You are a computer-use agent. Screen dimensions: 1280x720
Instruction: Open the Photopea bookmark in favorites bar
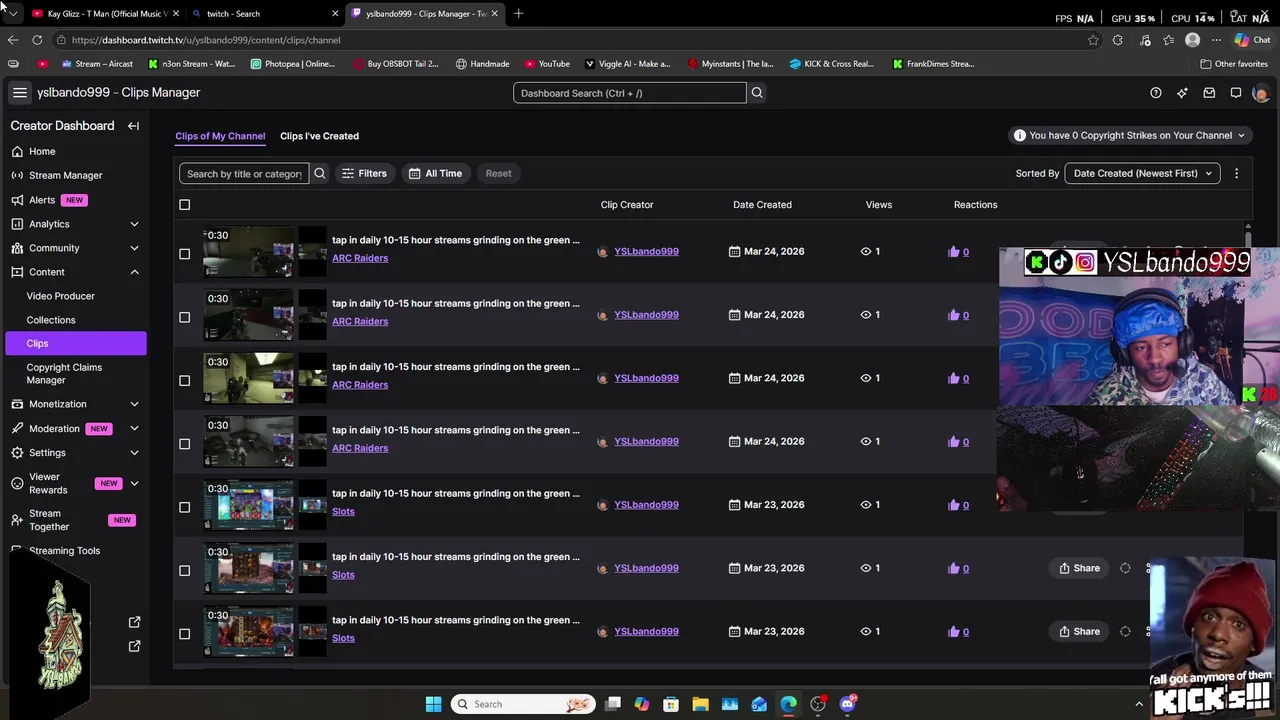(293, 64)
